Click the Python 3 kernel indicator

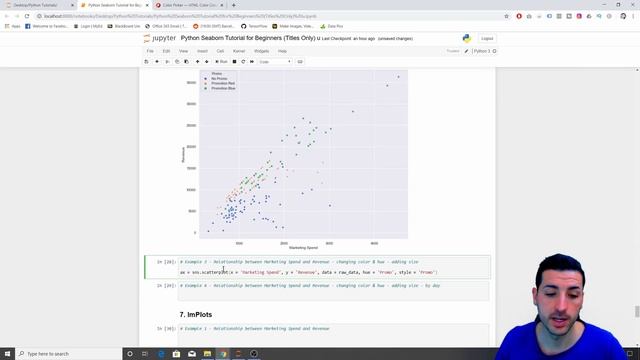pos(484,51)
